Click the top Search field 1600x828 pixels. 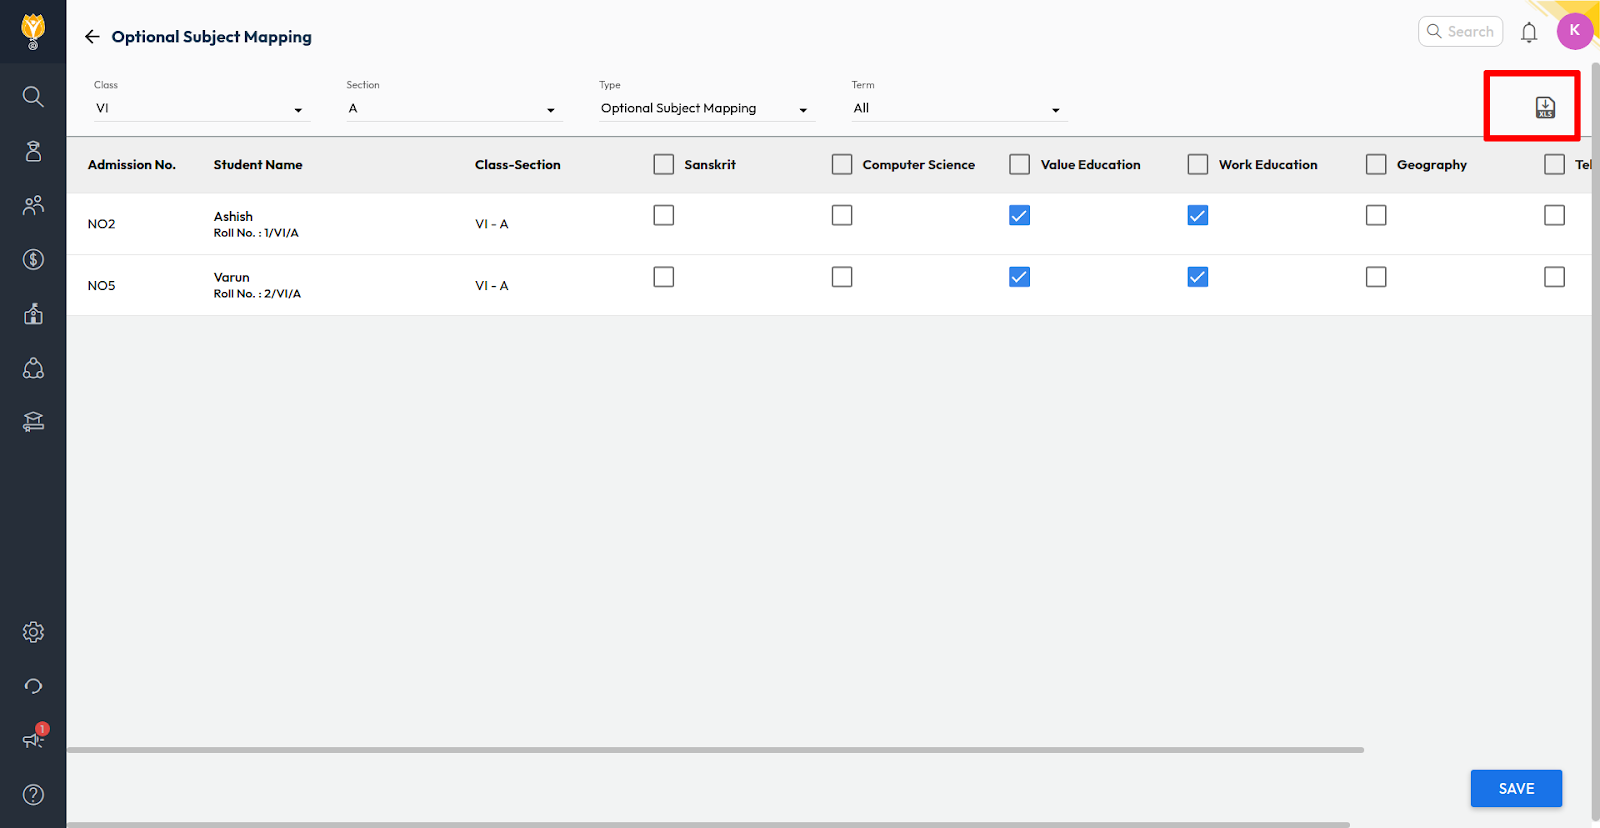(1460, 32)
